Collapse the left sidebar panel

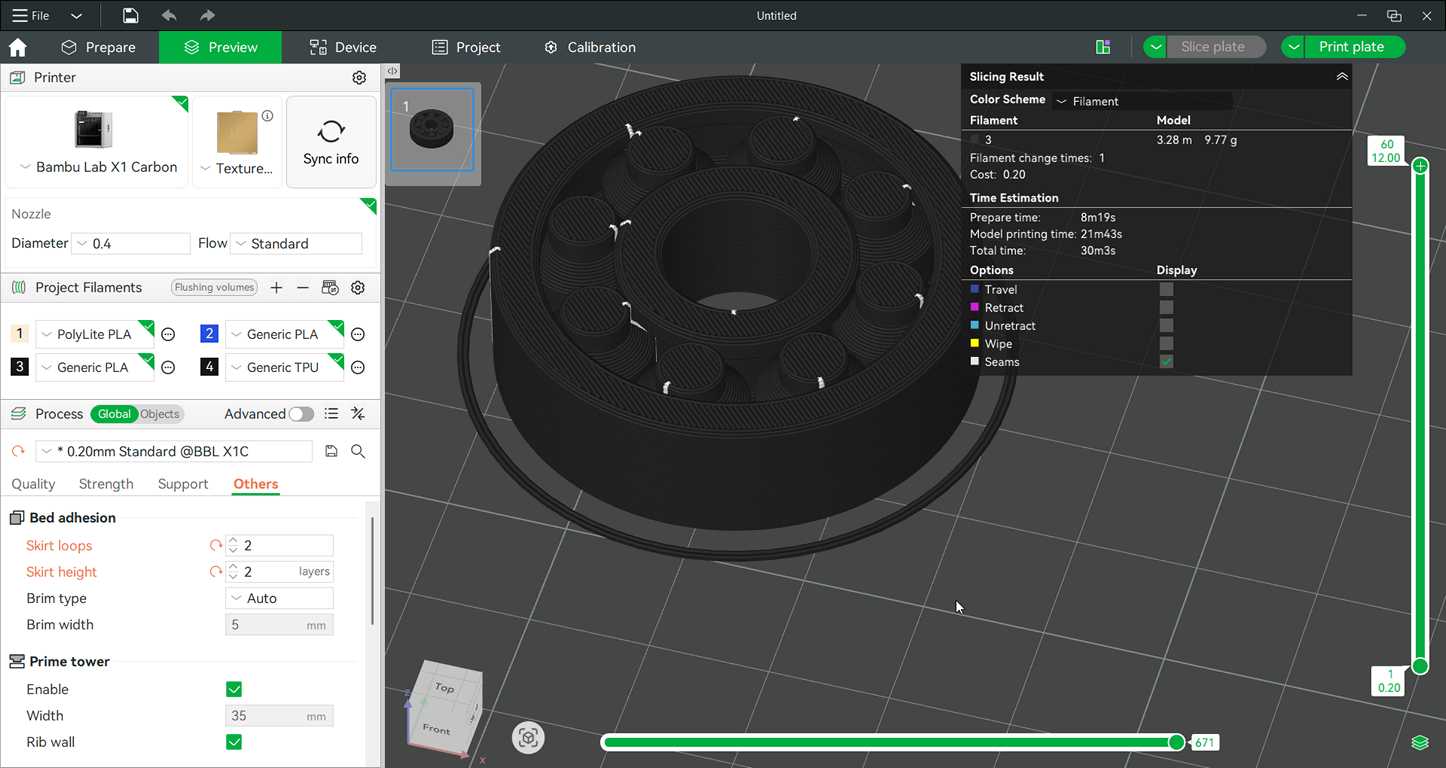(393, 71)
